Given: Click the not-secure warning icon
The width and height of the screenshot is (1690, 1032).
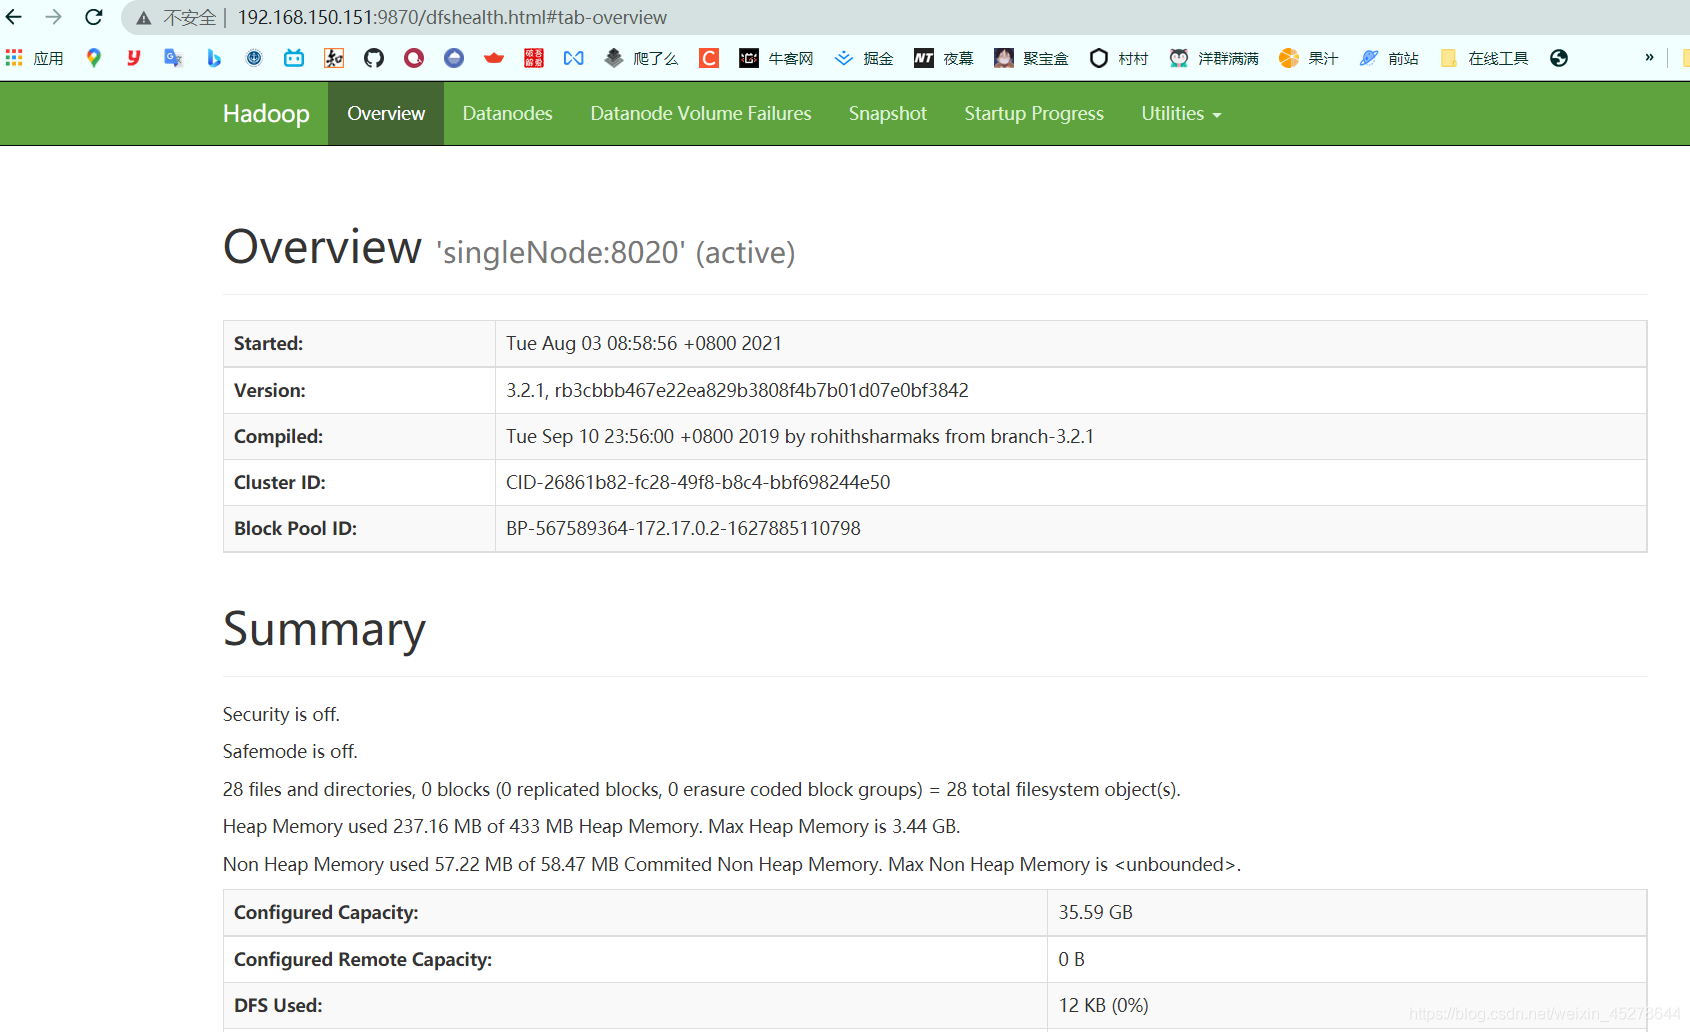Looking at the screenshot, I should [x=144, y=18].
